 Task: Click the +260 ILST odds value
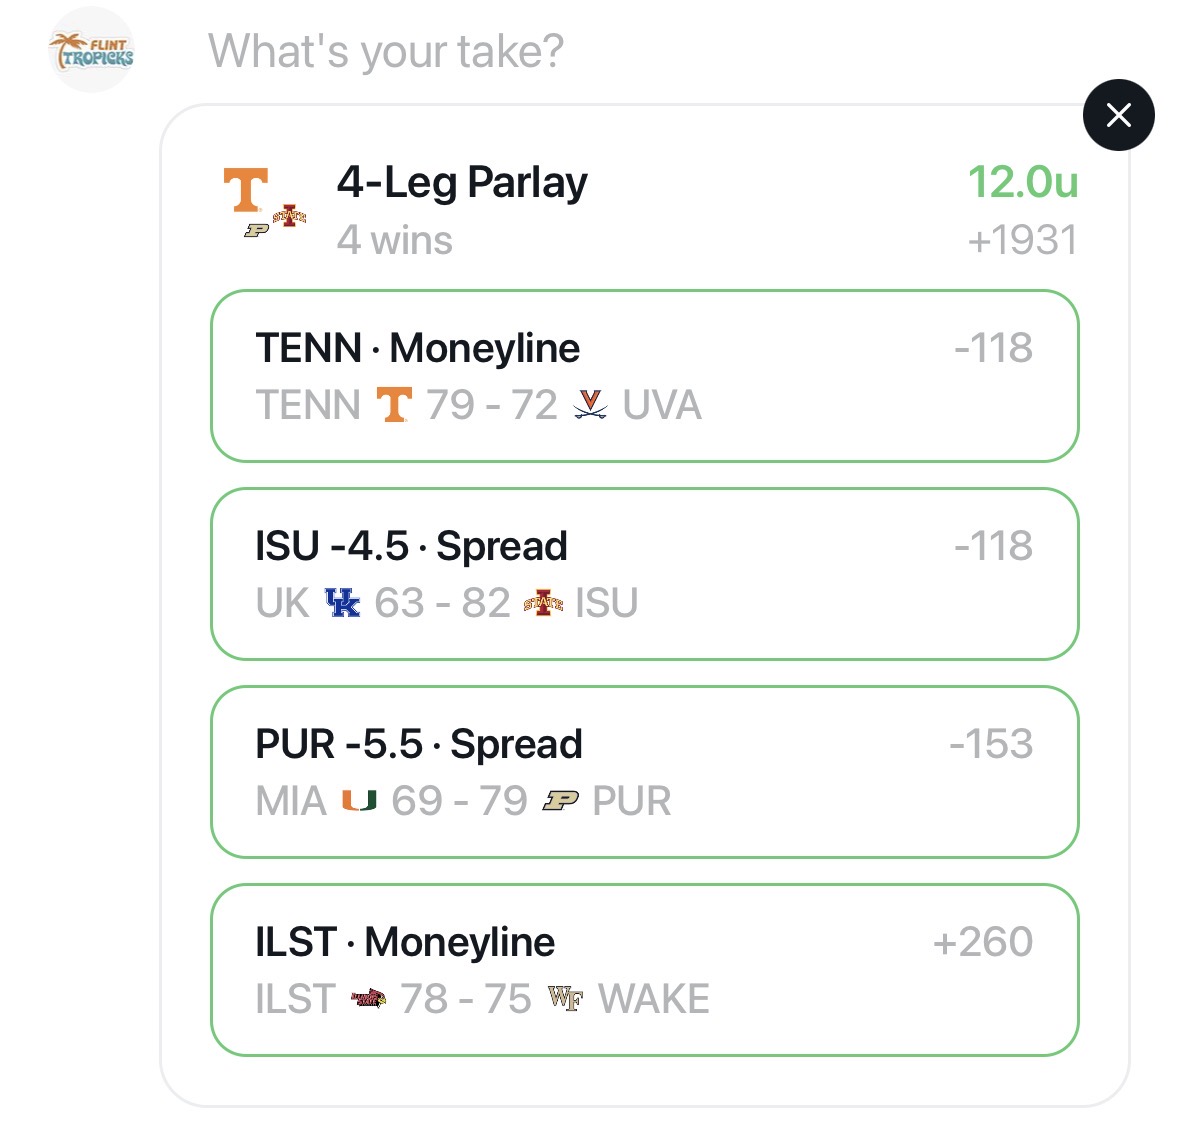[x=982, y=942]
